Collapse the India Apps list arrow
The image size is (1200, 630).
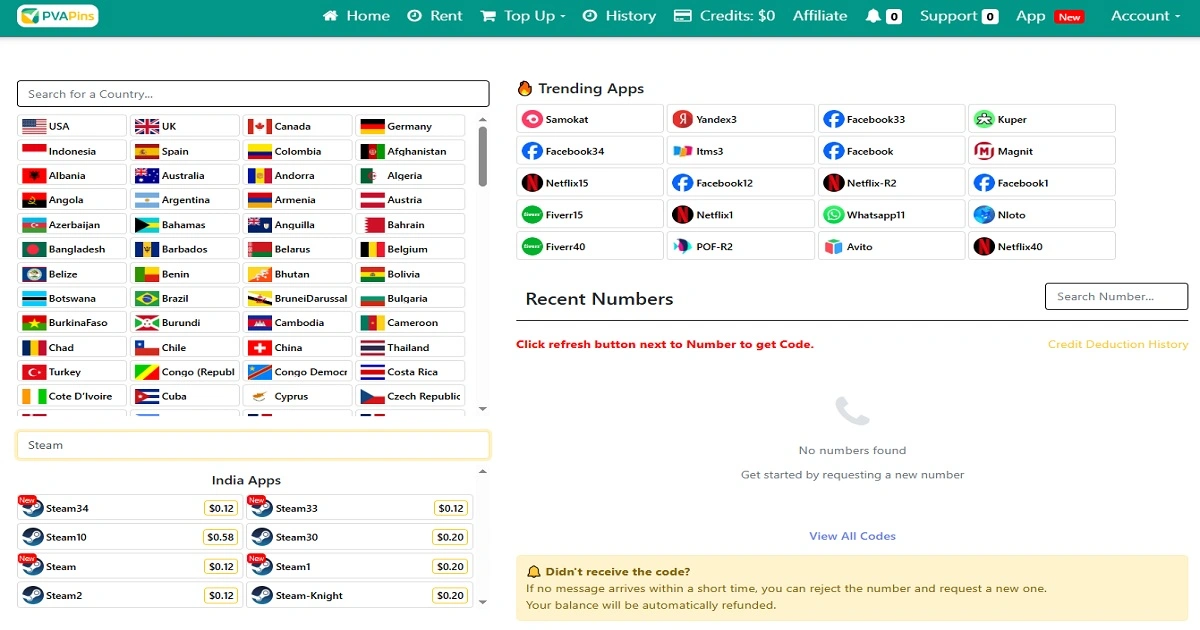pos(483,471)
